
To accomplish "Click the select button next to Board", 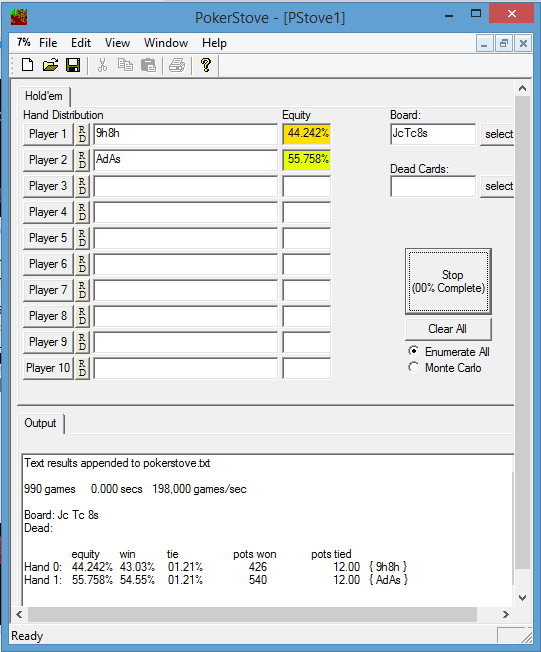I will (497, 134).
